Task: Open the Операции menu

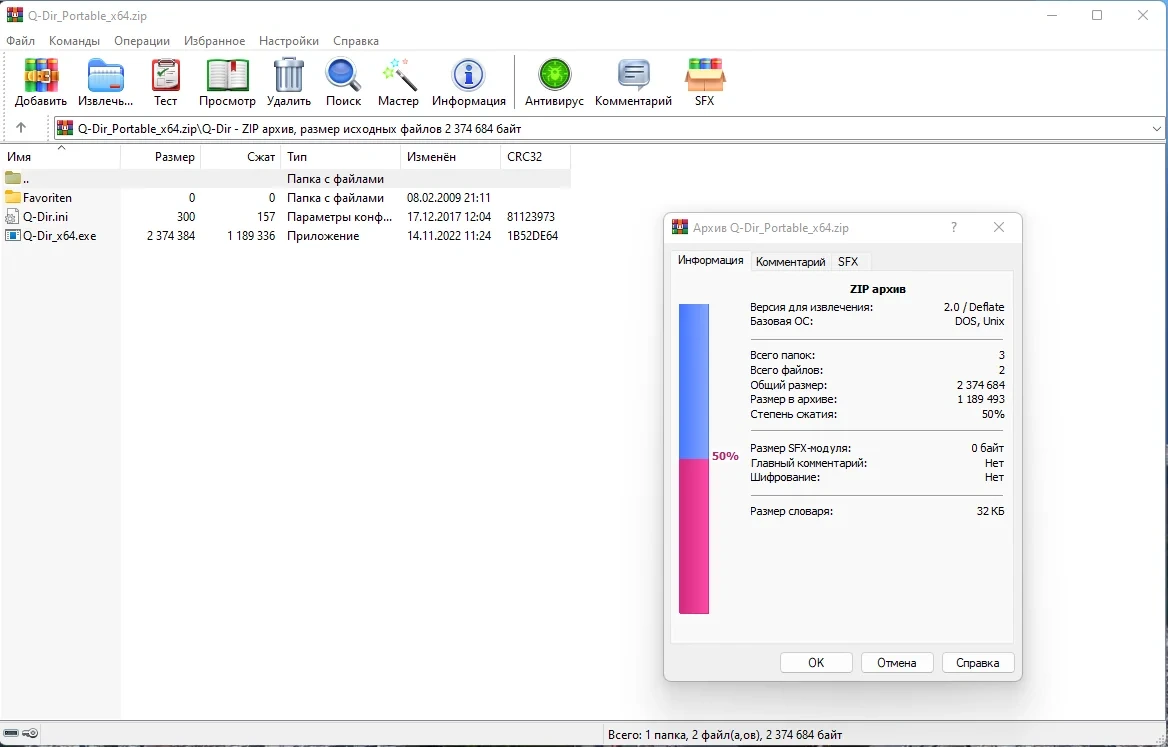Action: click(142, 41)
